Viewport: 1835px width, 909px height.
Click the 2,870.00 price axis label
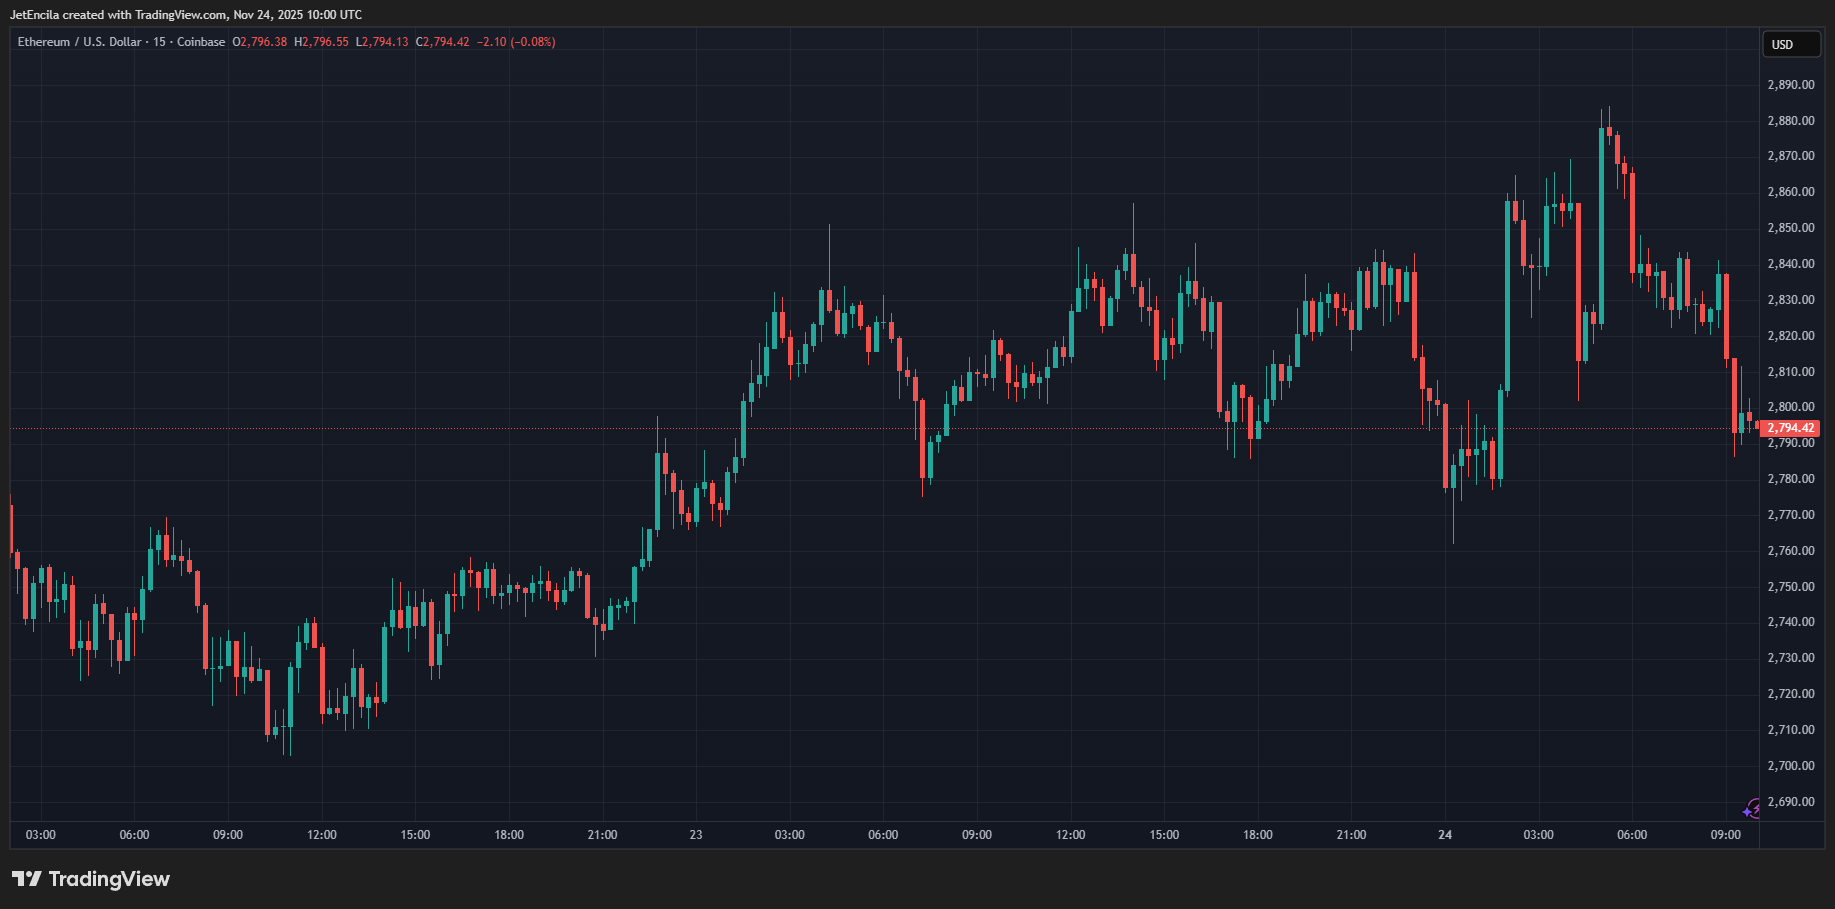(x=1791, y=156)
